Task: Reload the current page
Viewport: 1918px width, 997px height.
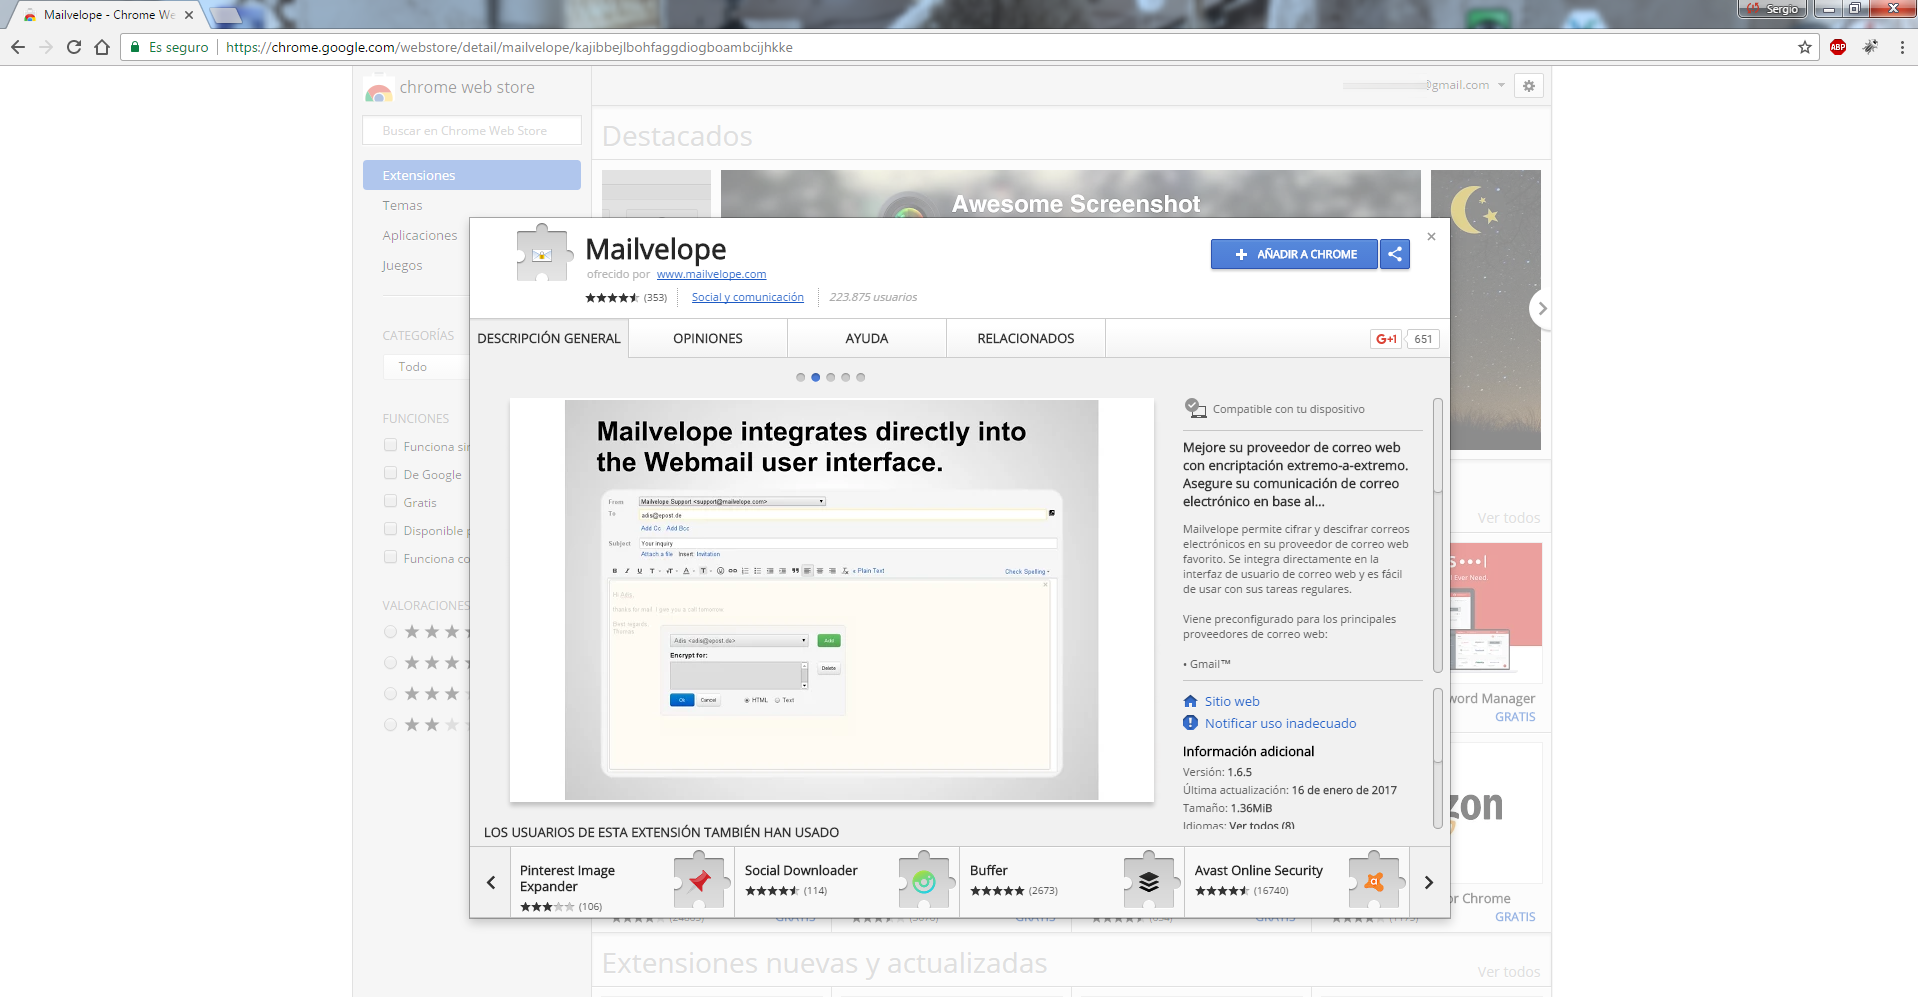Action: coord(74,47)
